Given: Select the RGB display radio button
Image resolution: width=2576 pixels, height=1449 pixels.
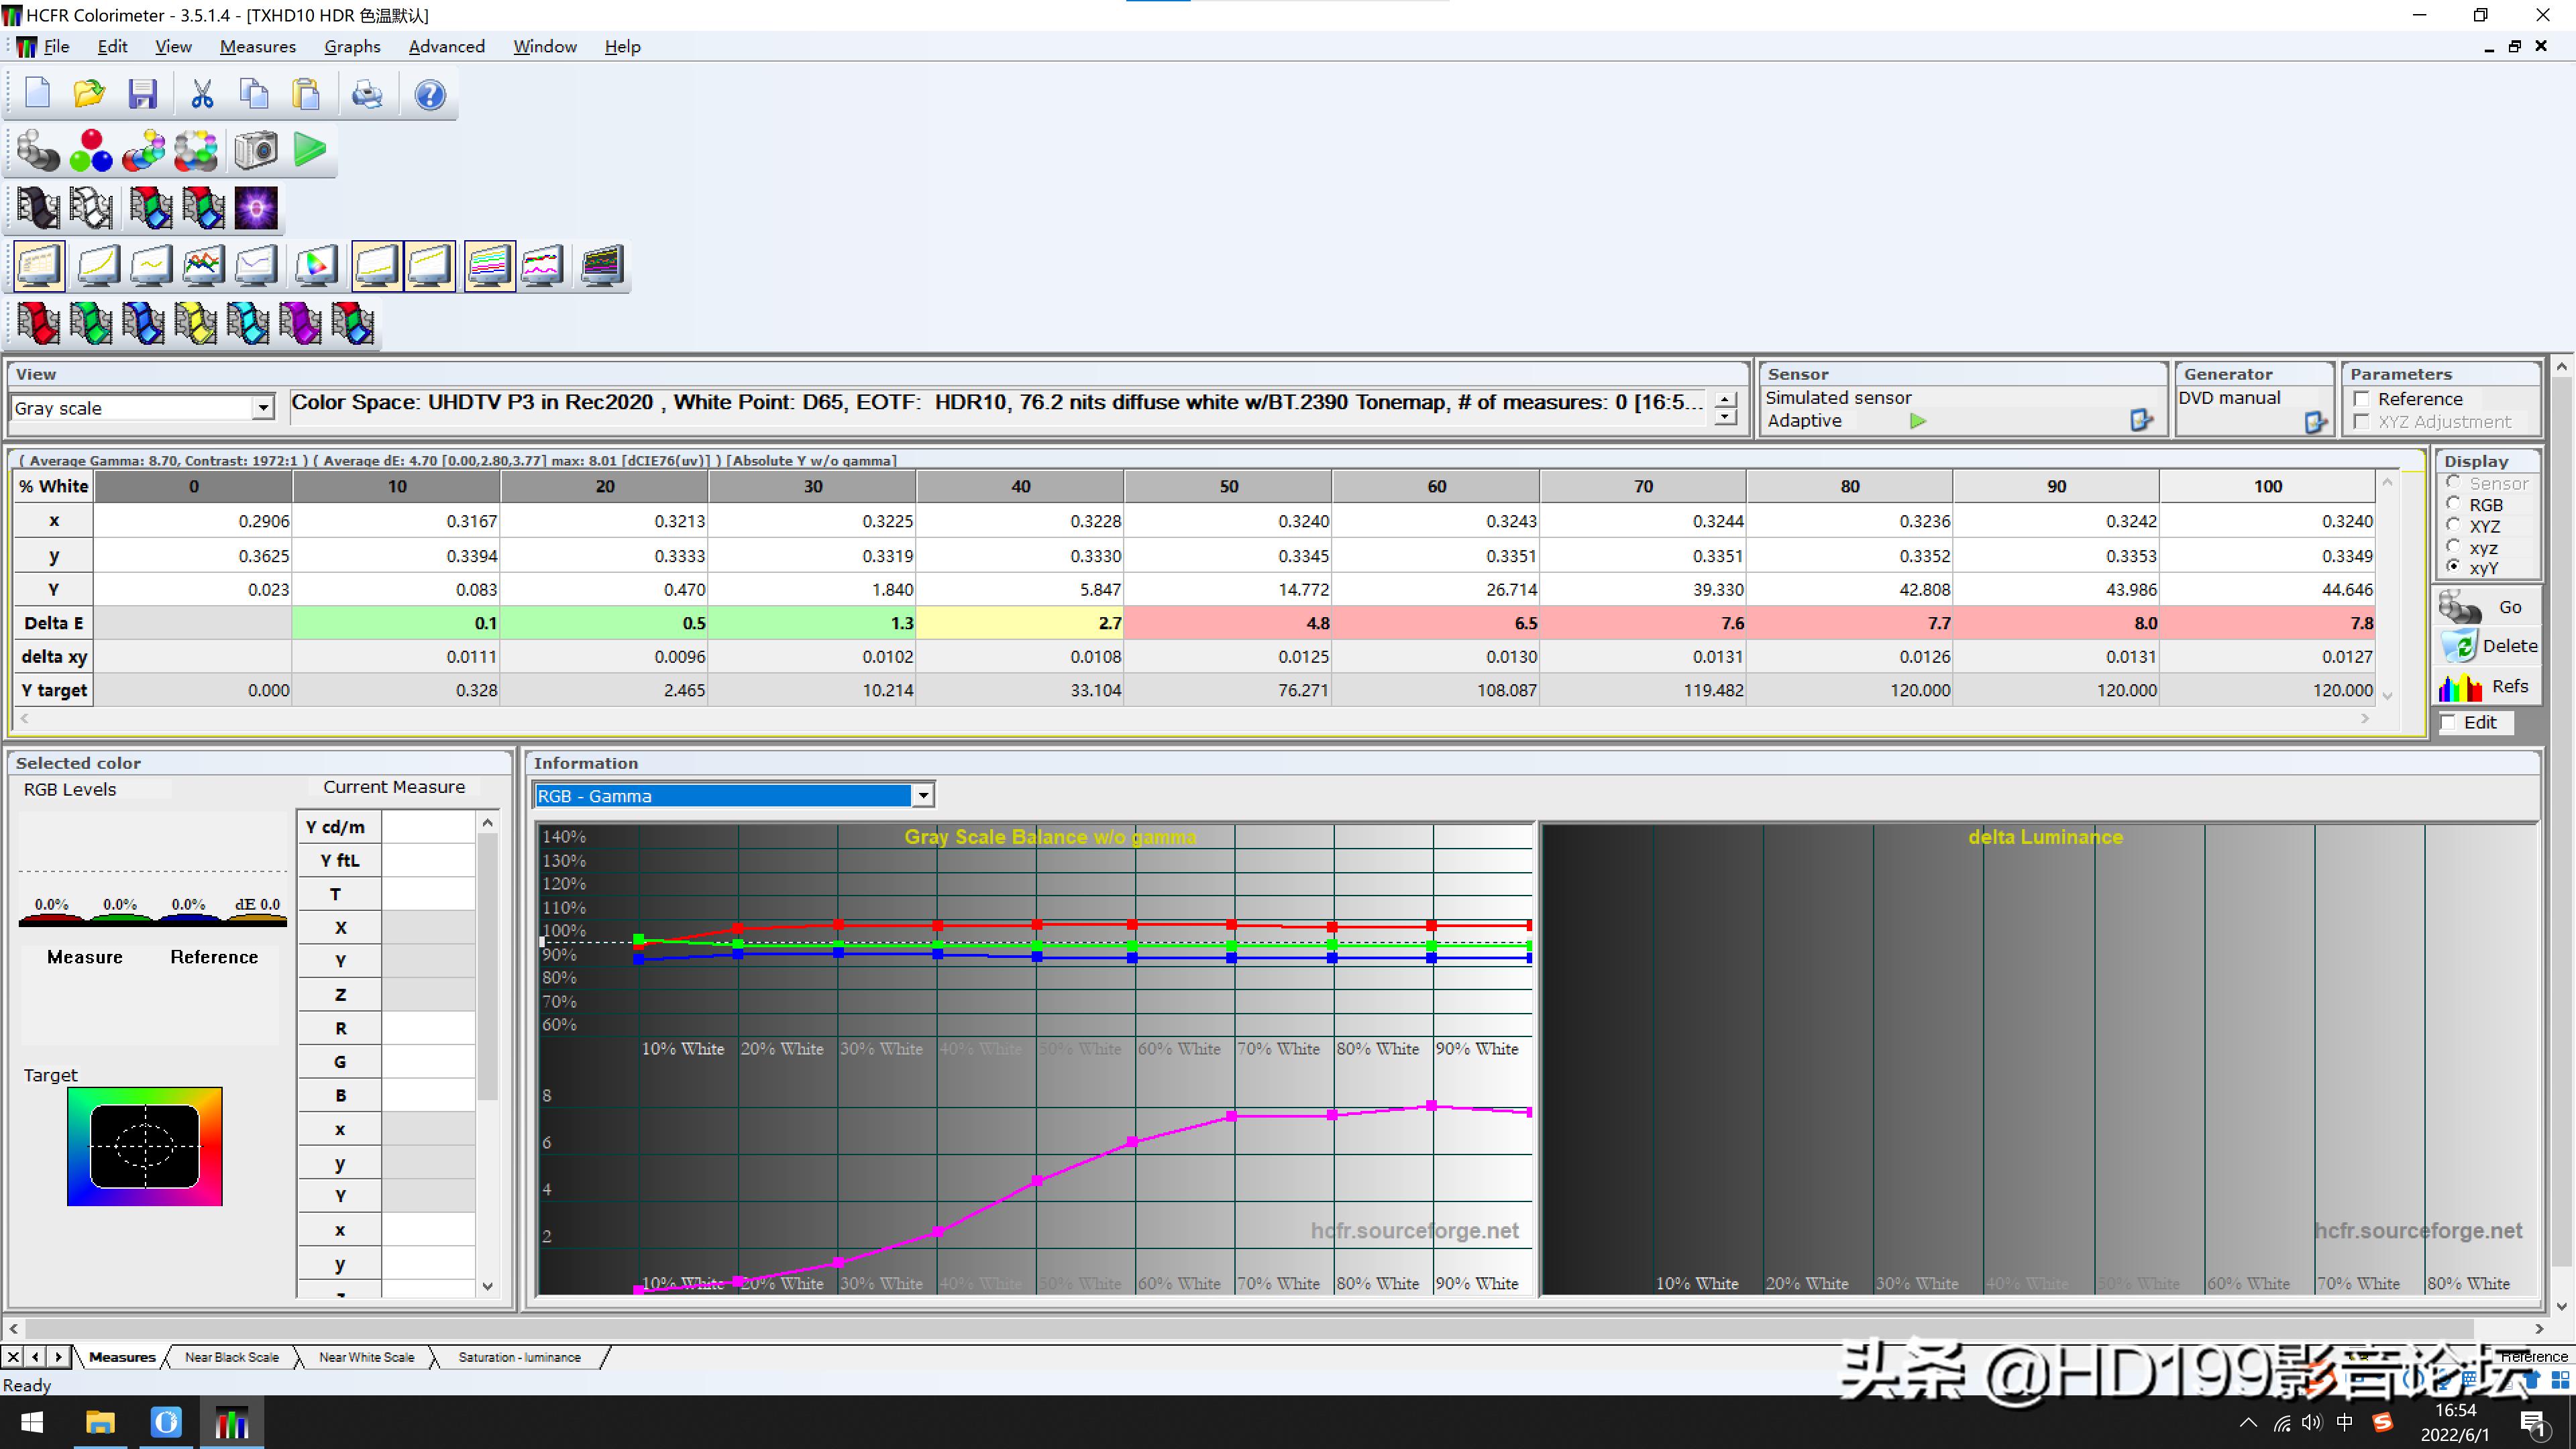Looking at the screenshot, I should coord(2453,505).
